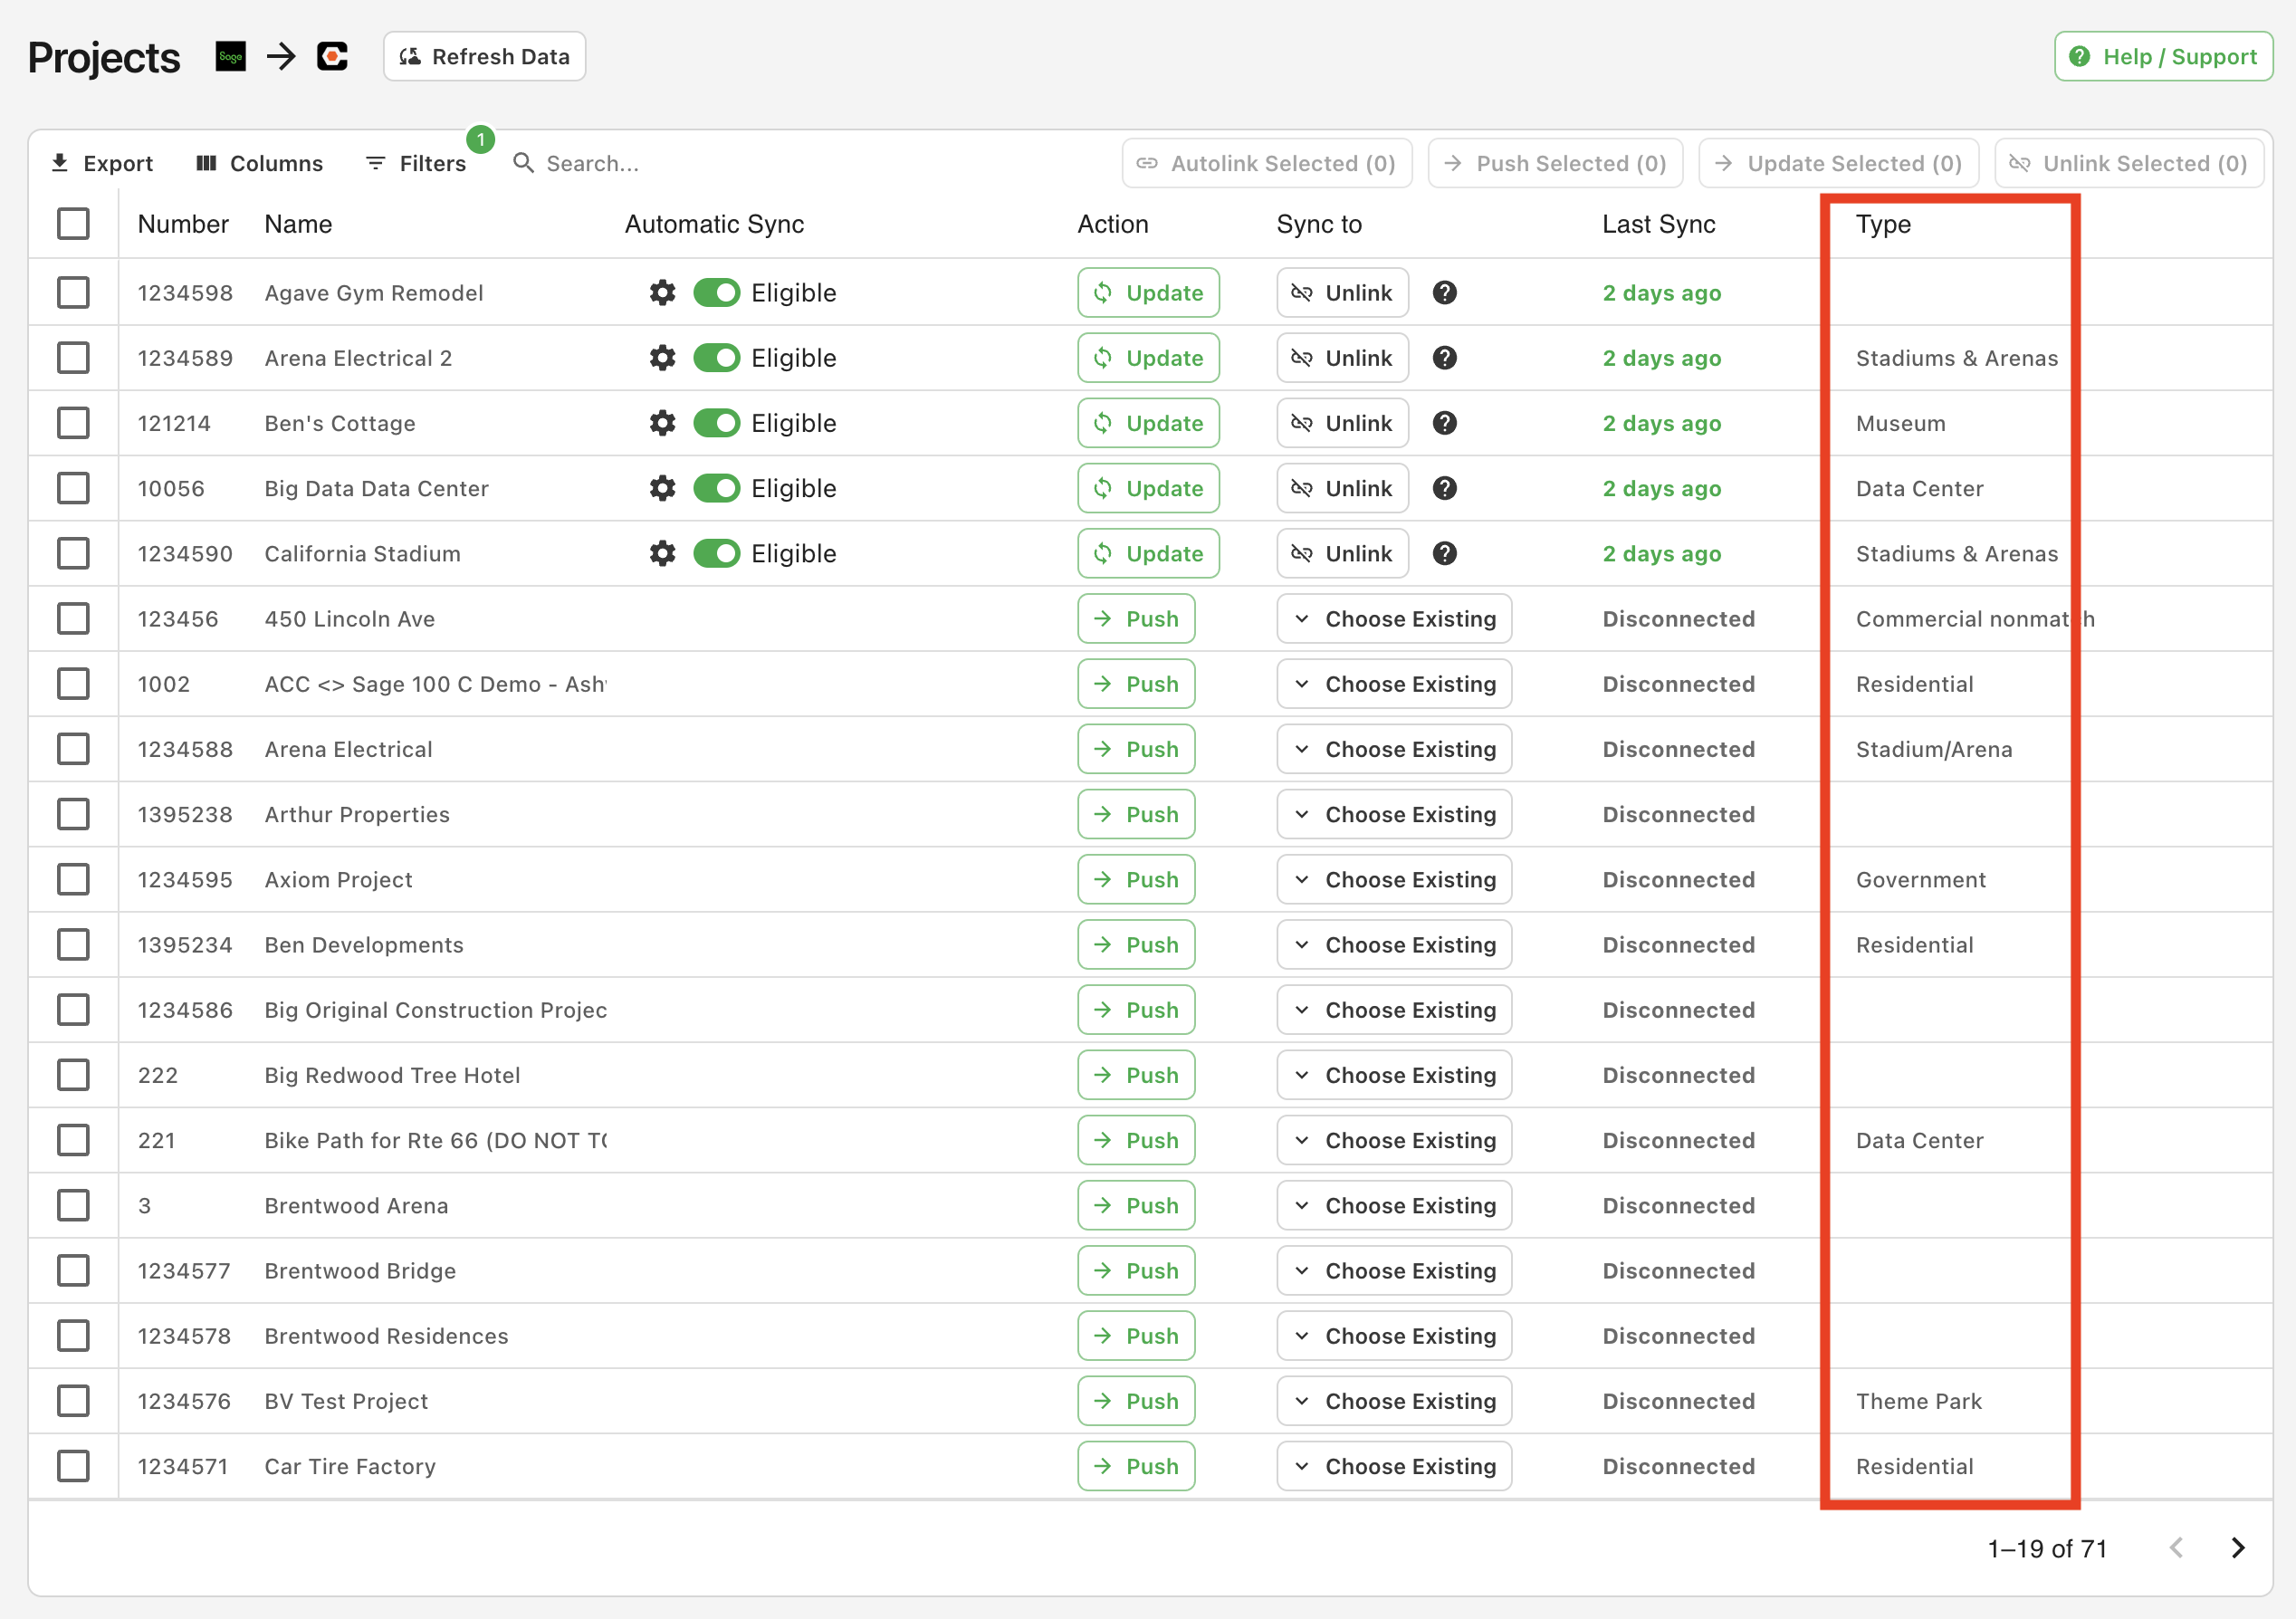Open Choose Existing dropdown for Arena Electrical
This screenshot has height=1619, width=2296.
1394,749
